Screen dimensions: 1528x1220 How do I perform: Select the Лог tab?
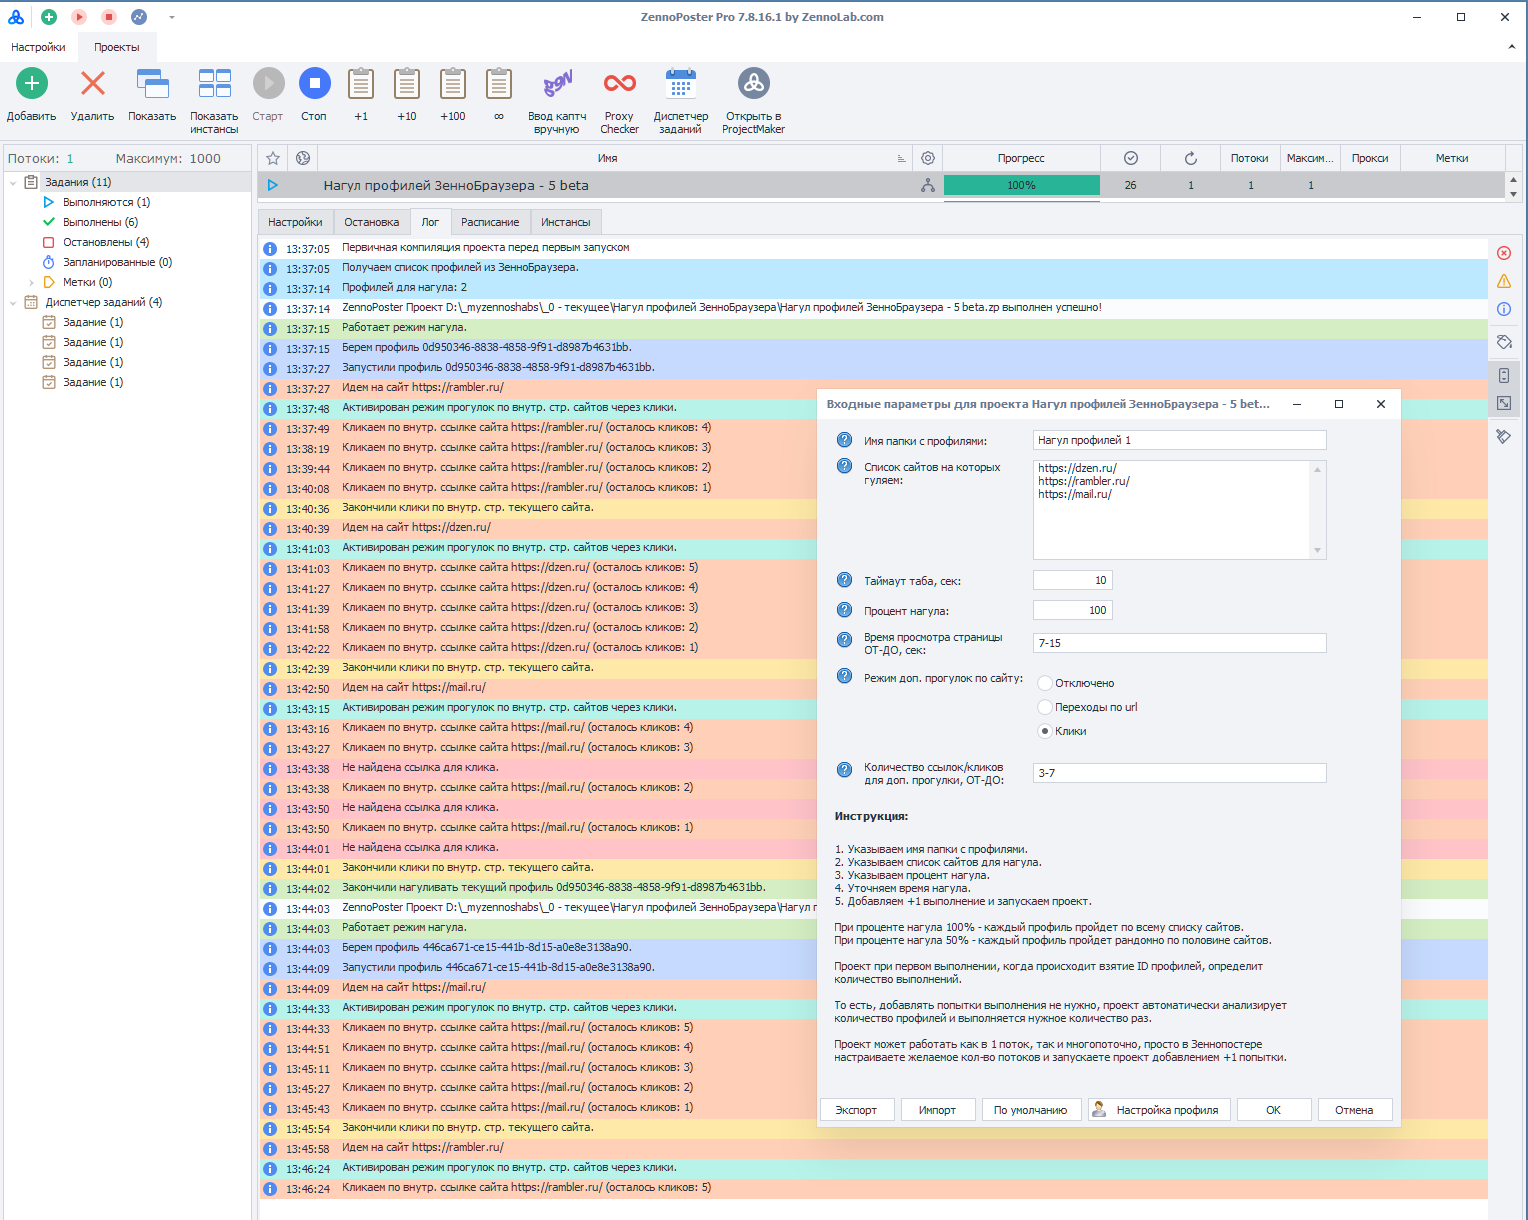430,222
